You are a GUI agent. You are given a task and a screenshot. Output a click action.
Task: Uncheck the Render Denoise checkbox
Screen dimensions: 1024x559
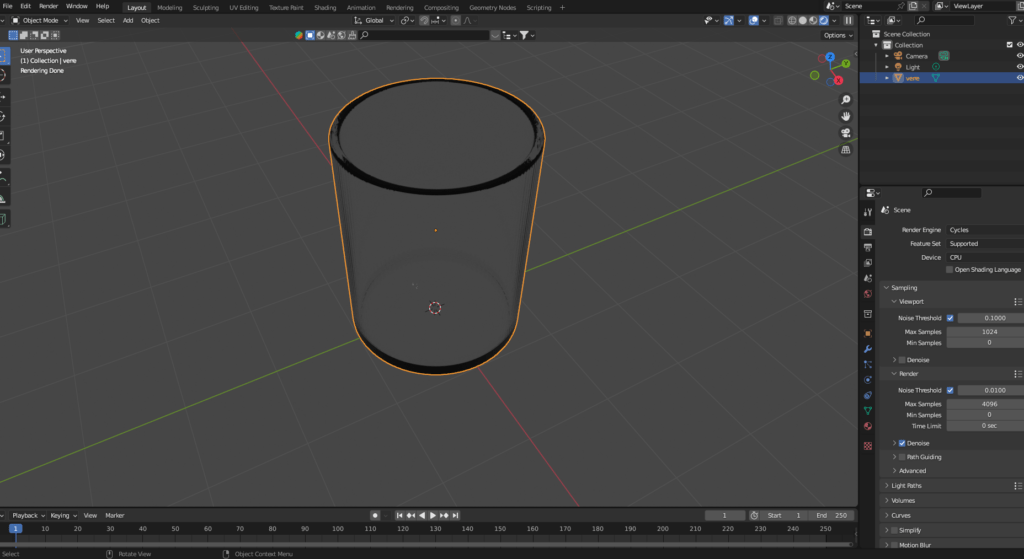click(902, 443)
